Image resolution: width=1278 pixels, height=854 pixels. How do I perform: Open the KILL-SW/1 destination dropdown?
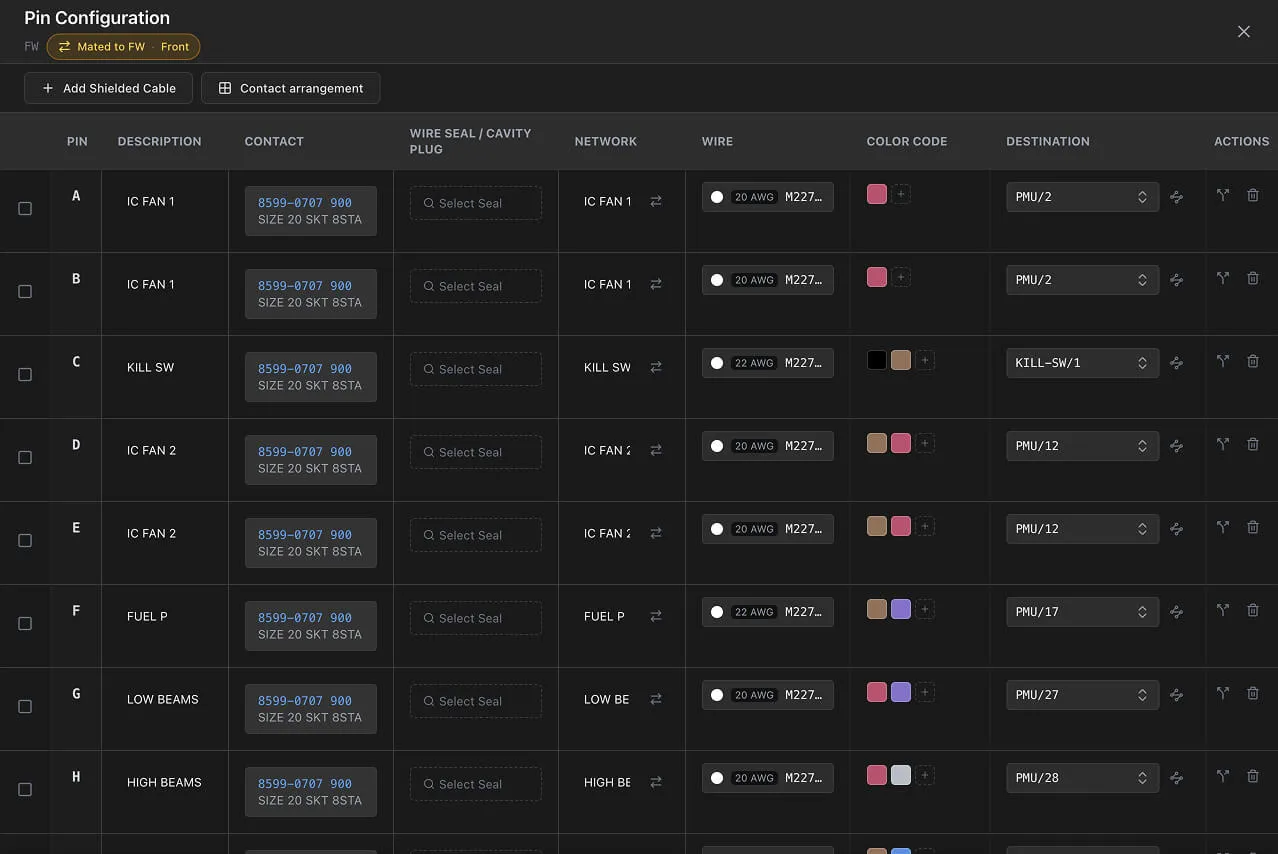click(x=1082, y=363)
